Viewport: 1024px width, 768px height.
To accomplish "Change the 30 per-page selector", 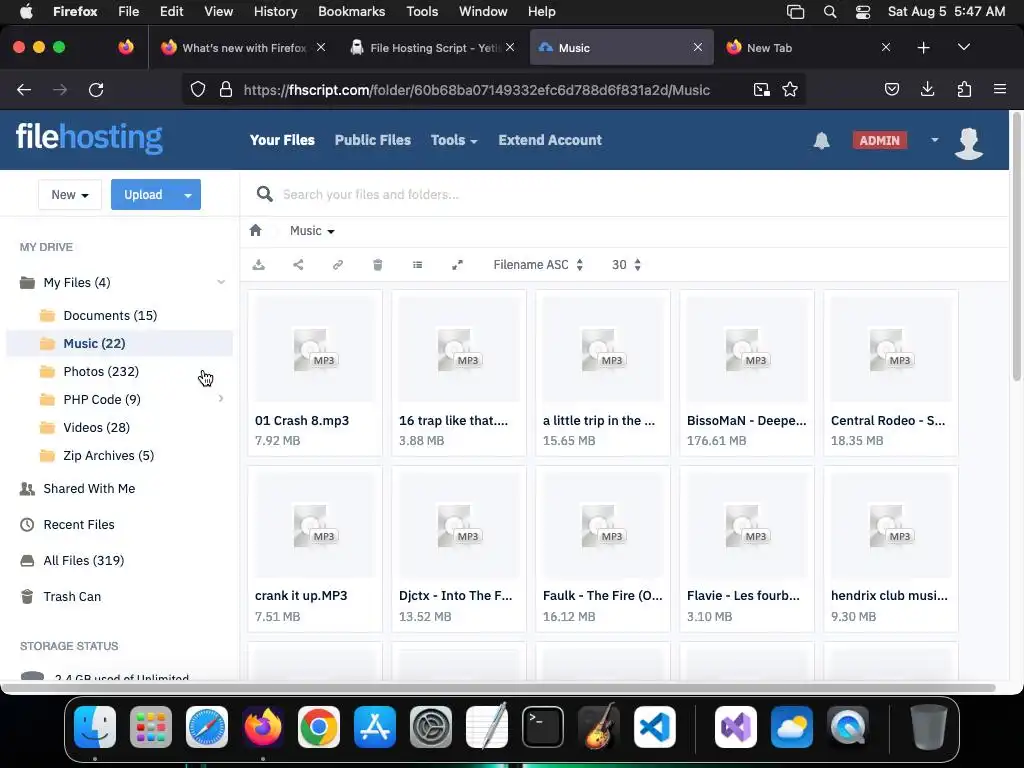I will coord(626,264).
